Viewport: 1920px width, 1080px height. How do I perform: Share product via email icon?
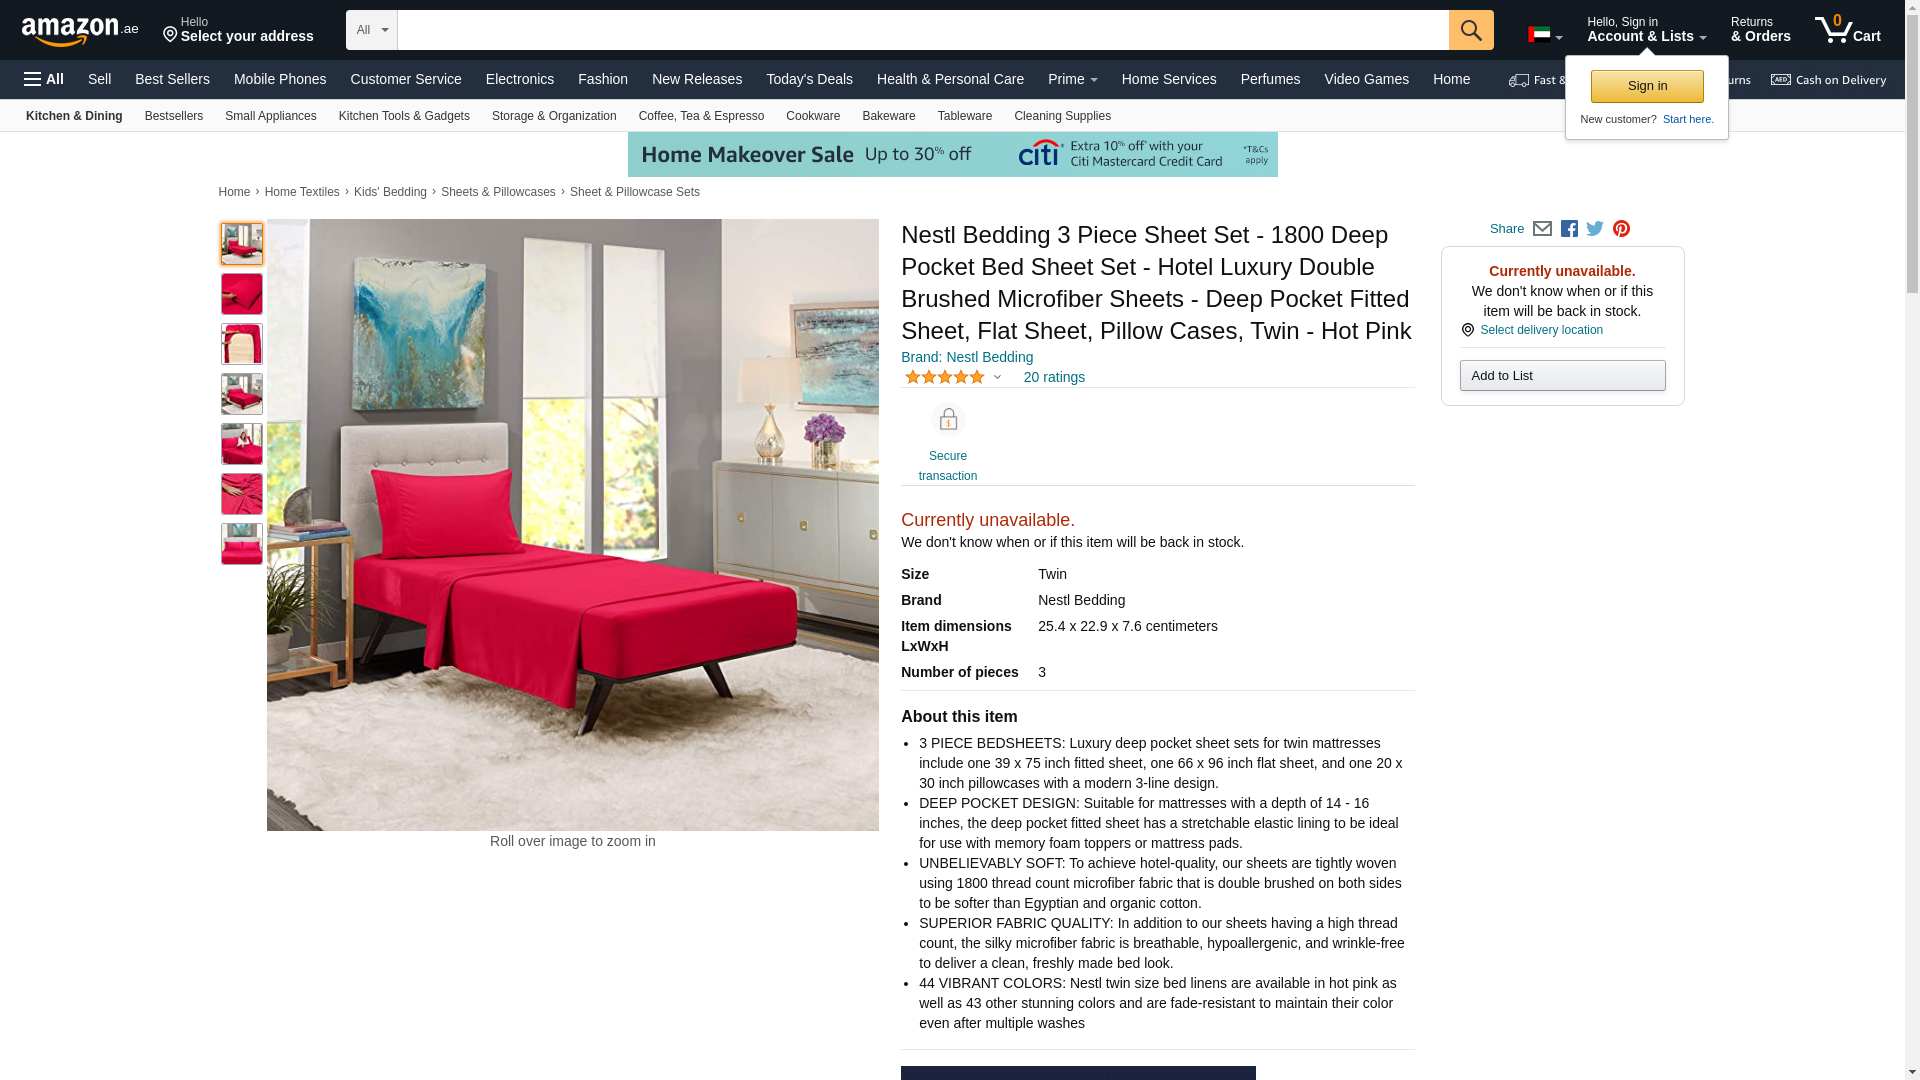click(x=1542, y=229)
